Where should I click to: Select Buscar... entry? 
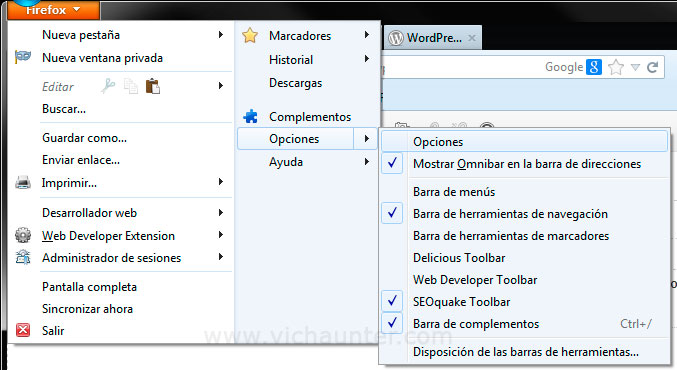pyautogui.click(x=64, y=109)
